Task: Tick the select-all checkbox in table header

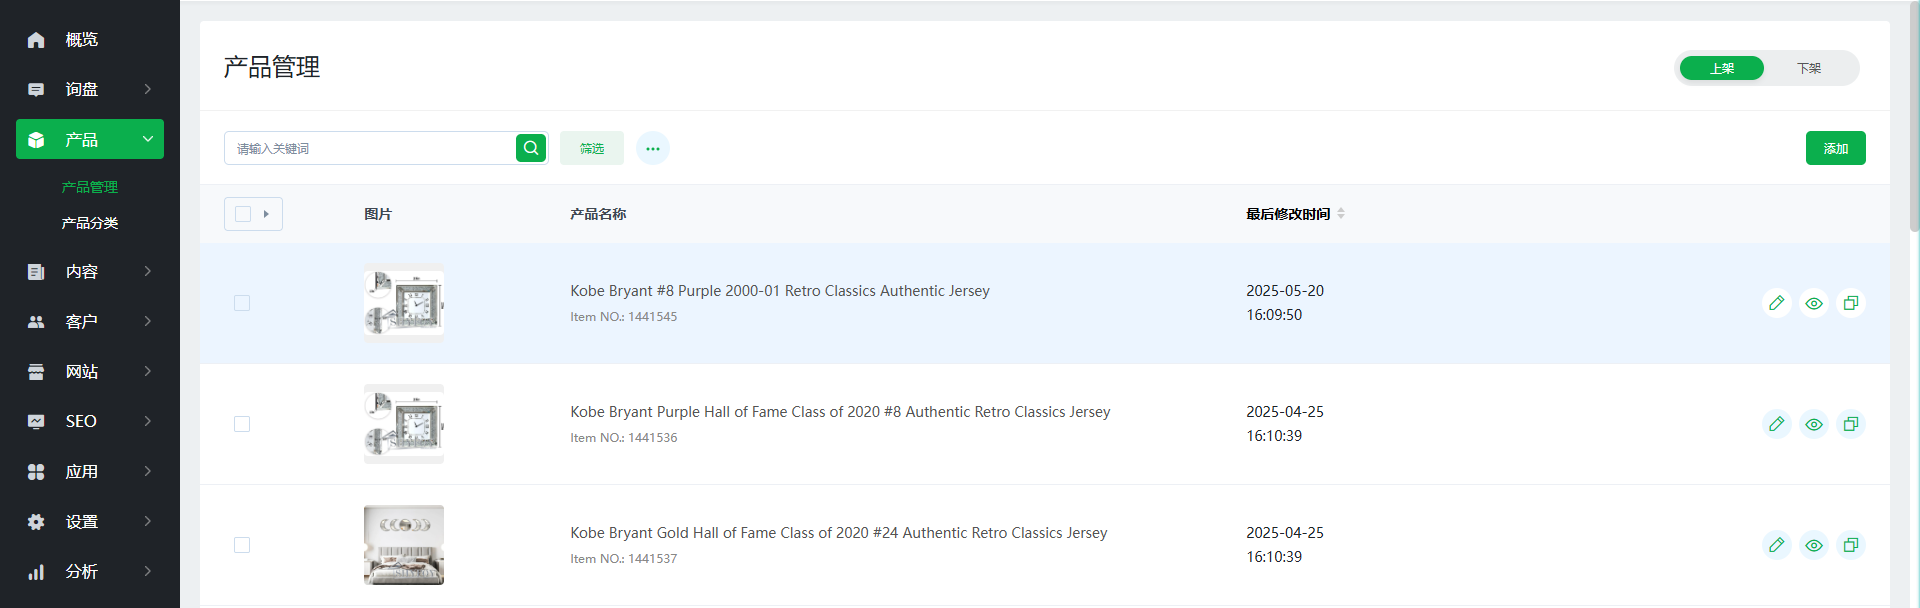Action: 243,214
